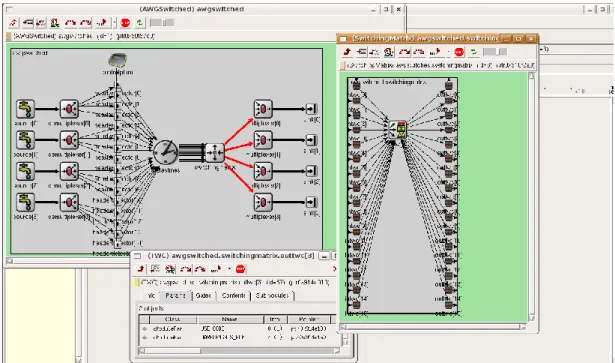
Task: Select the multiplexer[0] module icon
Action: click(x=263, y=109)
